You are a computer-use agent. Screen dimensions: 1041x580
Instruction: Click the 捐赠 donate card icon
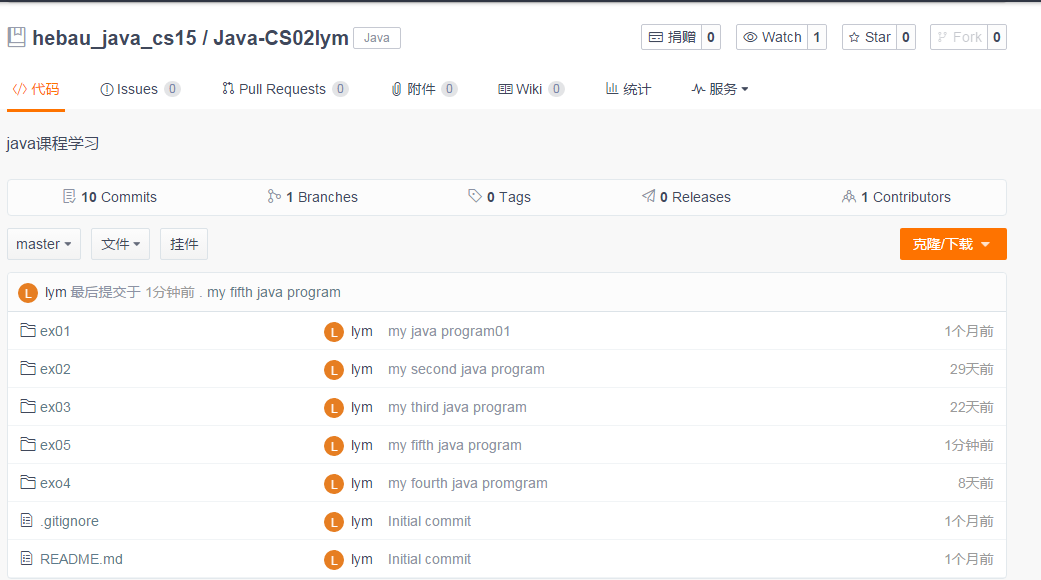655,37
